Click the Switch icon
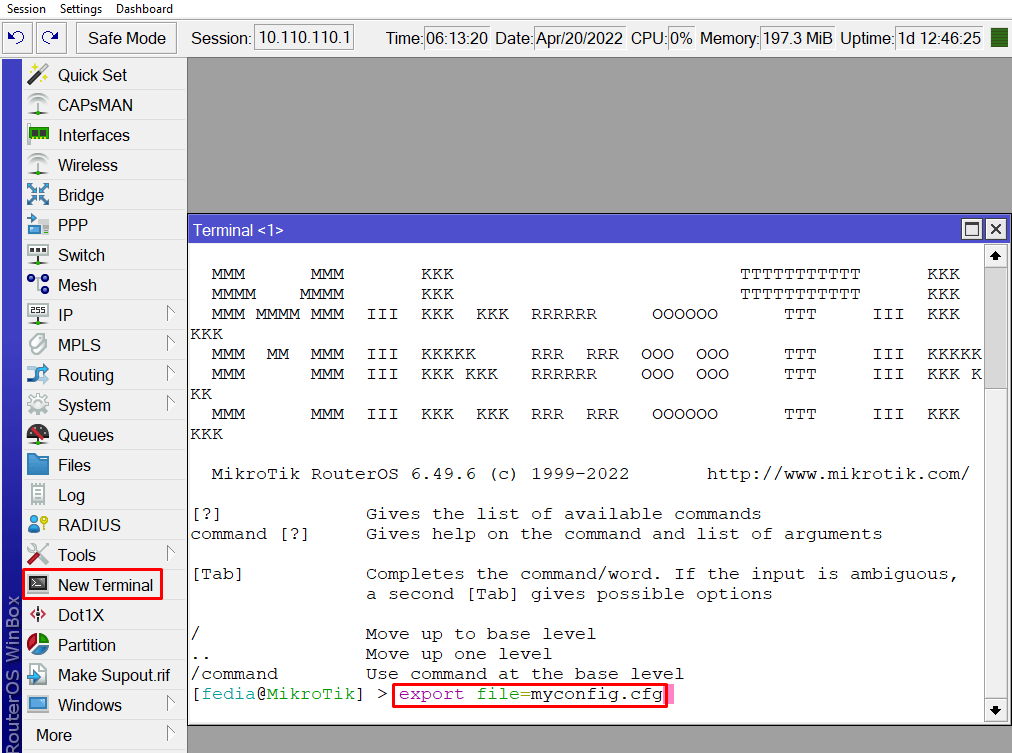 (38, 254)
